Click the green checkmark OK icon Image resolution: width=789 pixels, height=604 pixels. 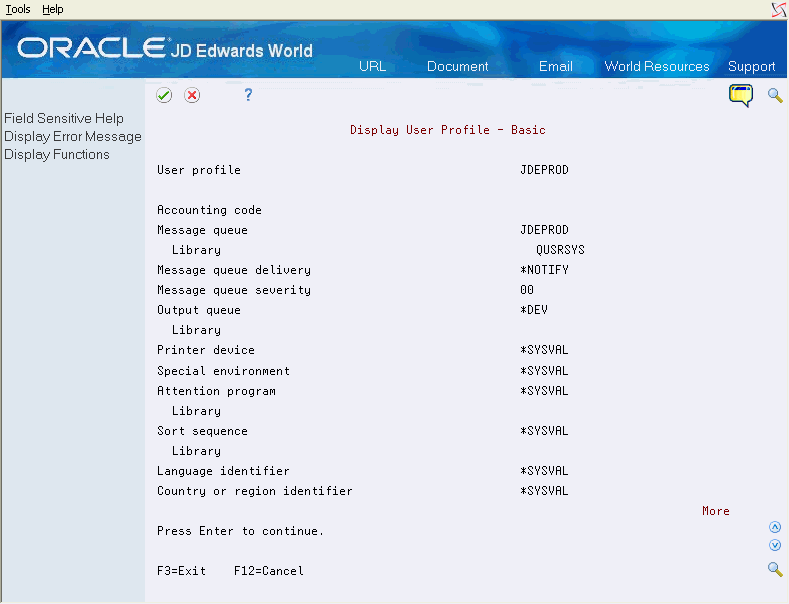(x=164, y=95)
